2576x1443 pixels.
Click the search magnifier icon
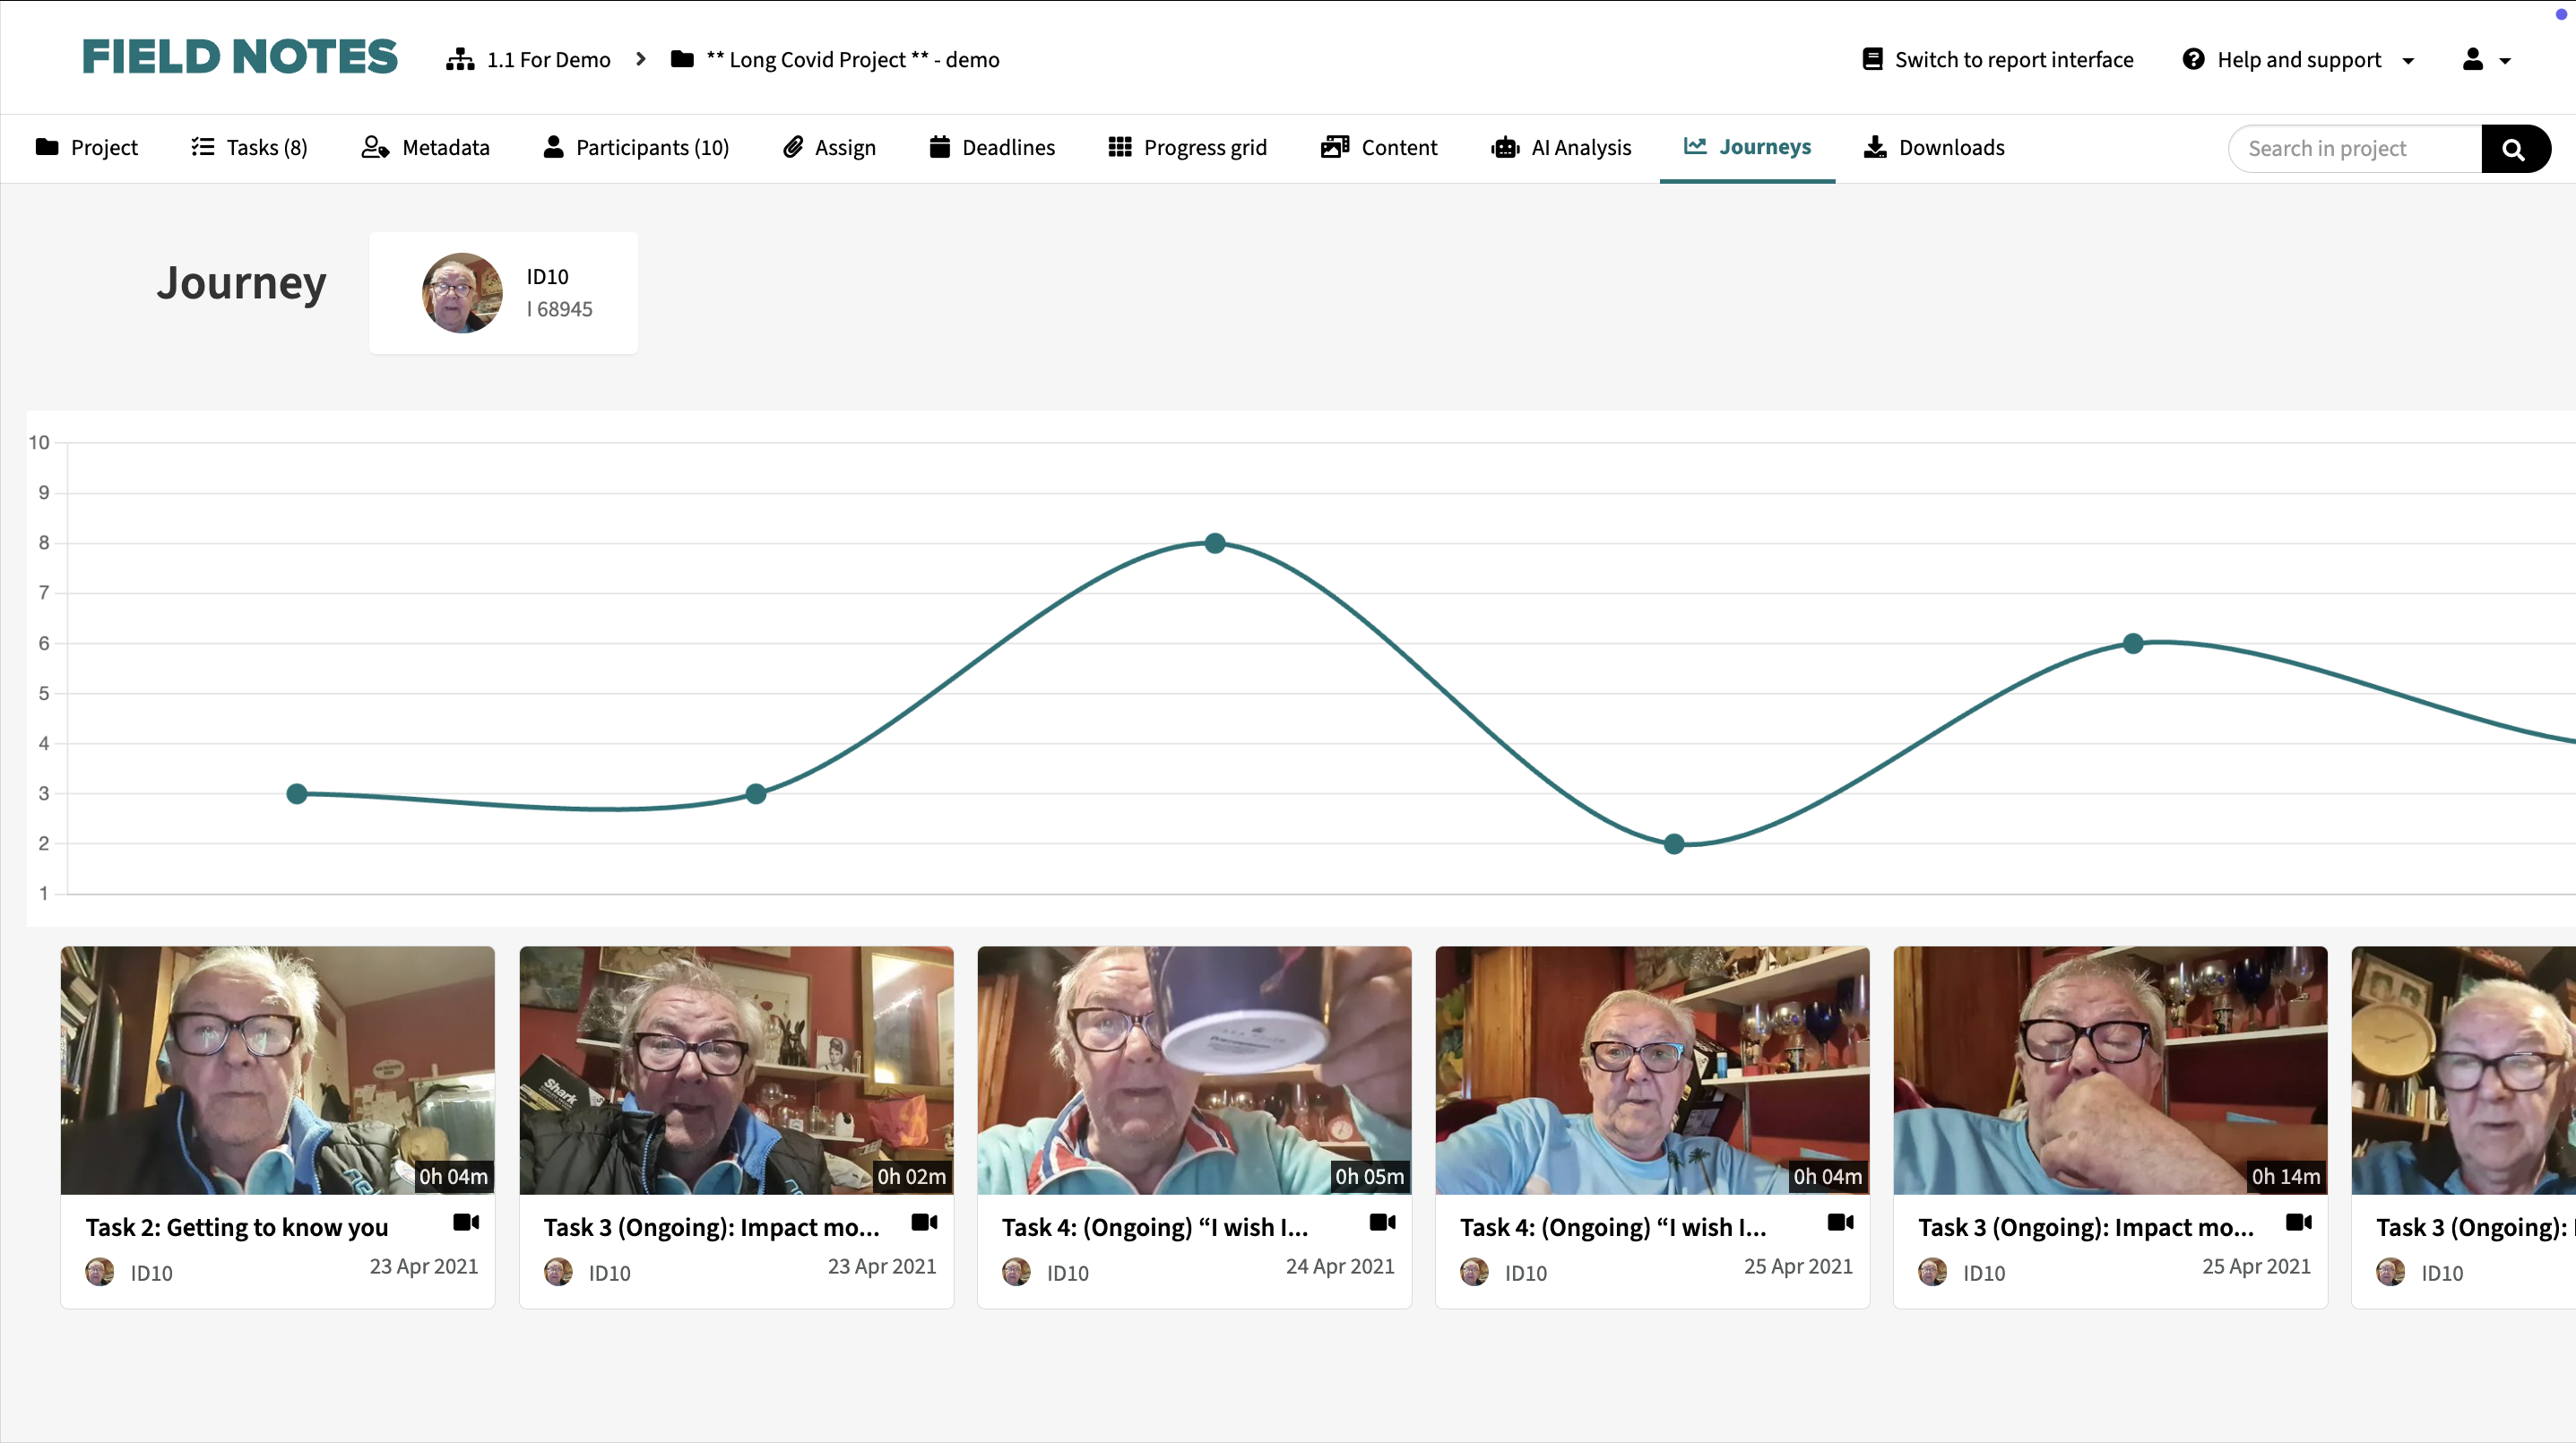2516,148
